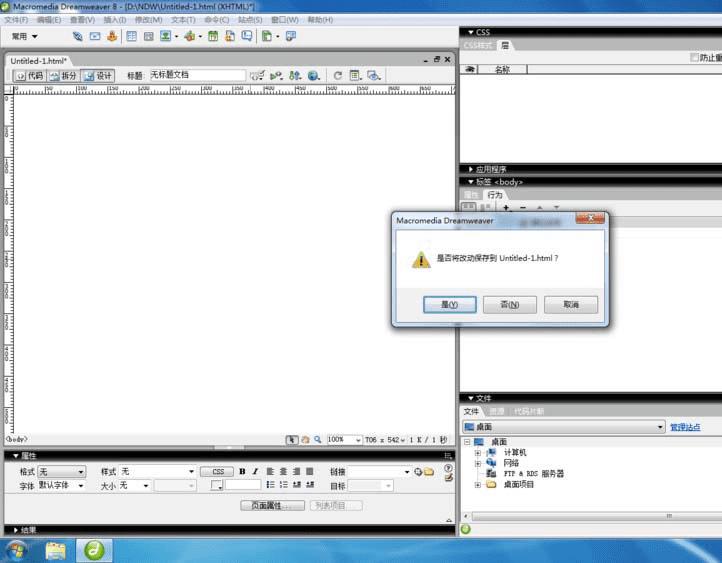Click preview in browser globe icon

[314, 75]
